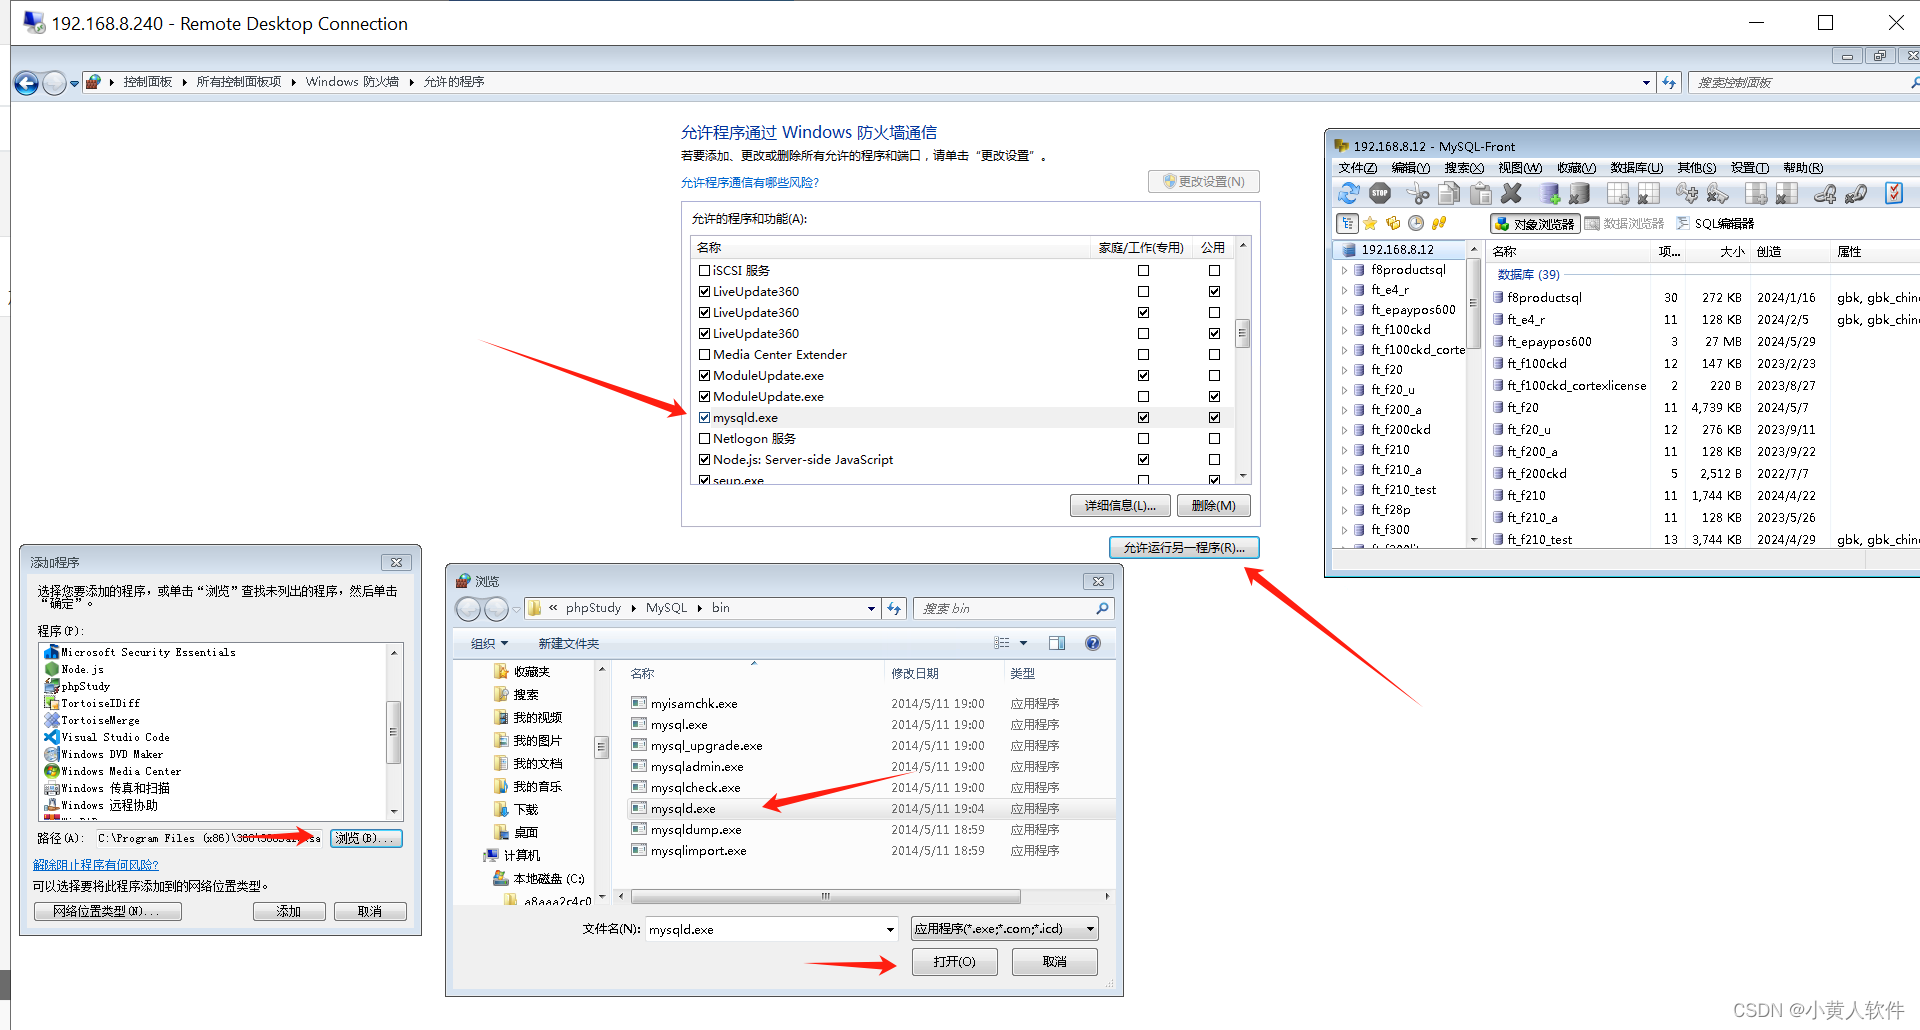The height and width of the screenshot is (1030, 1920).
Task: Open the 文件 menu in MySQL-Front
Action: tap(1357, 168)
